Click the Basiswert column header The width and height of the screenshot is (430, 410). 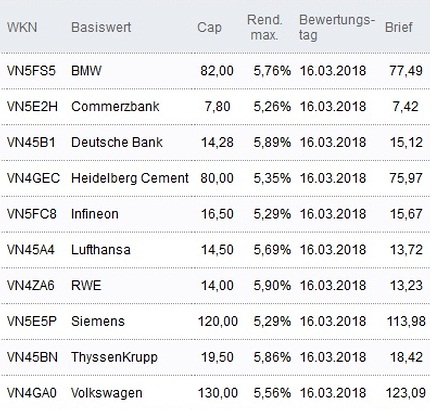(101, 27)
